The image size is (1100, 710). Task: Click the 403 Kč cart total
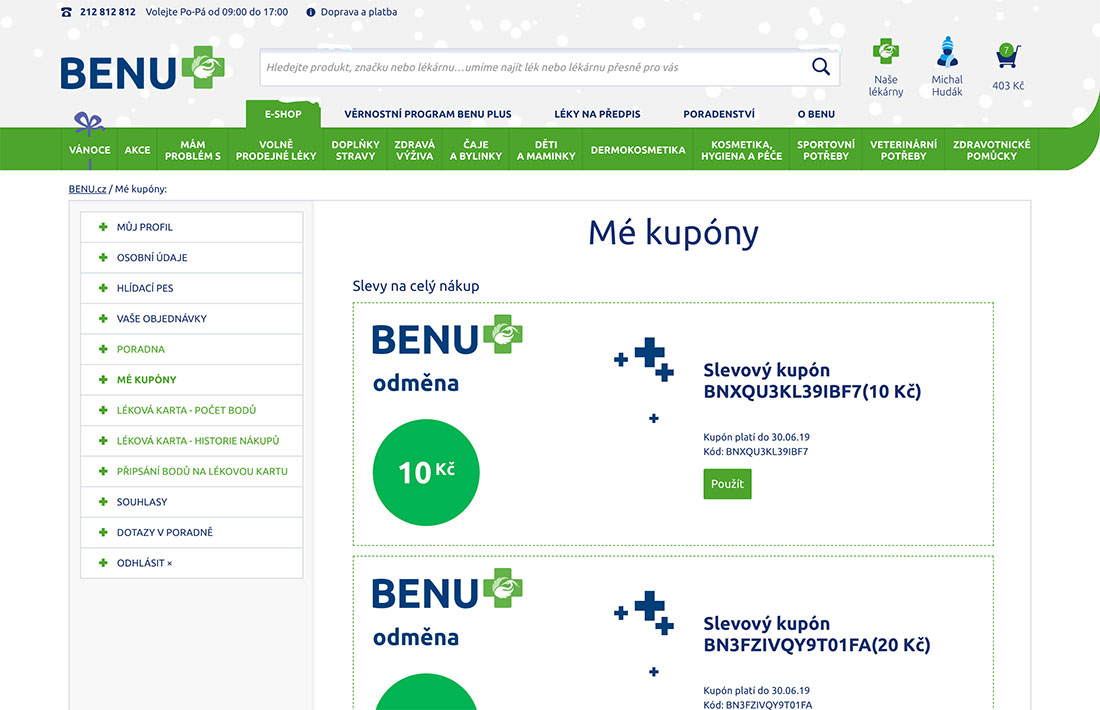pyautogui.click(x=1007, y=86)
